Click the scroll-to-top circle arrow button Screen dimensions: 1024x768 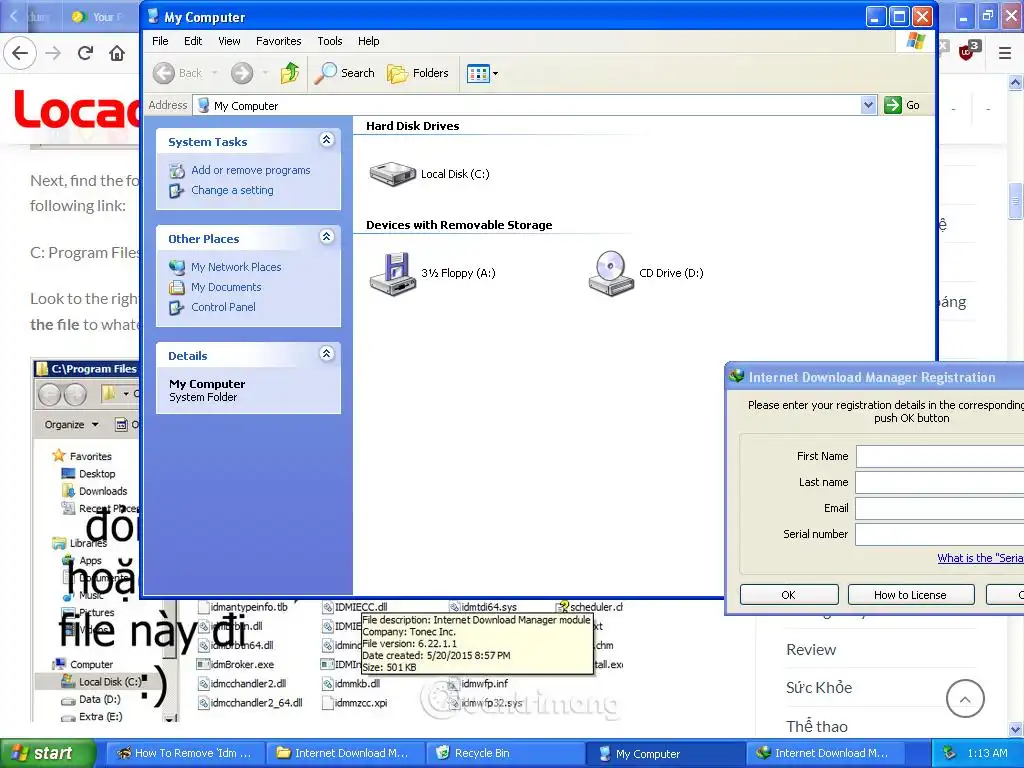point(965,699)
